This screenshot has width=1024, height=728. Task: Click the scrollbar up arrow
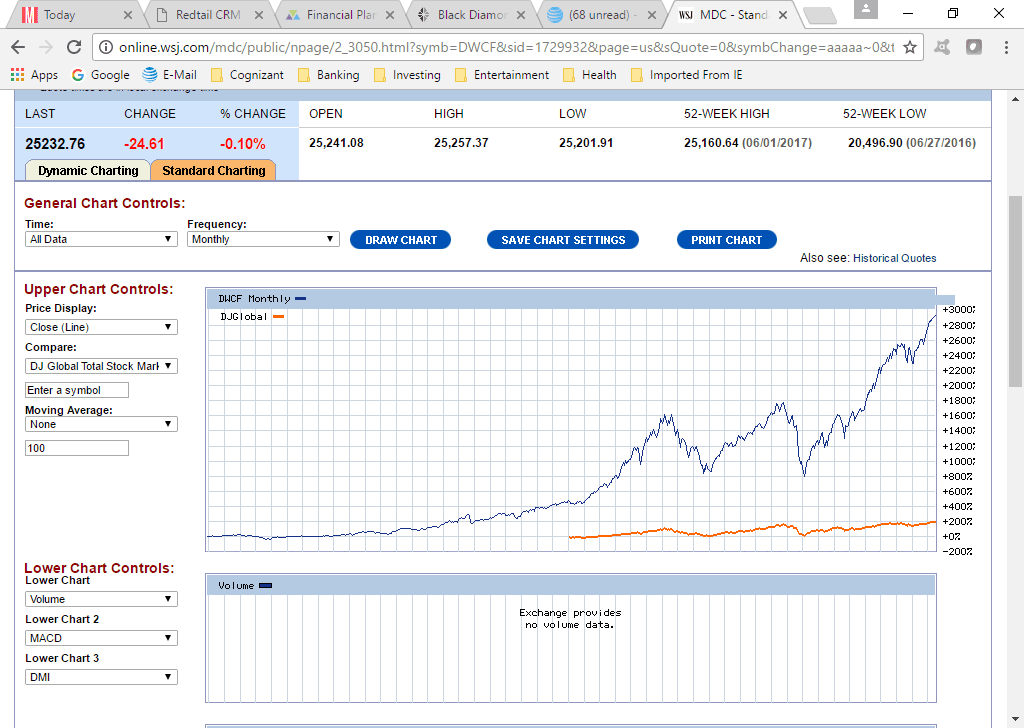point(1015,99)
